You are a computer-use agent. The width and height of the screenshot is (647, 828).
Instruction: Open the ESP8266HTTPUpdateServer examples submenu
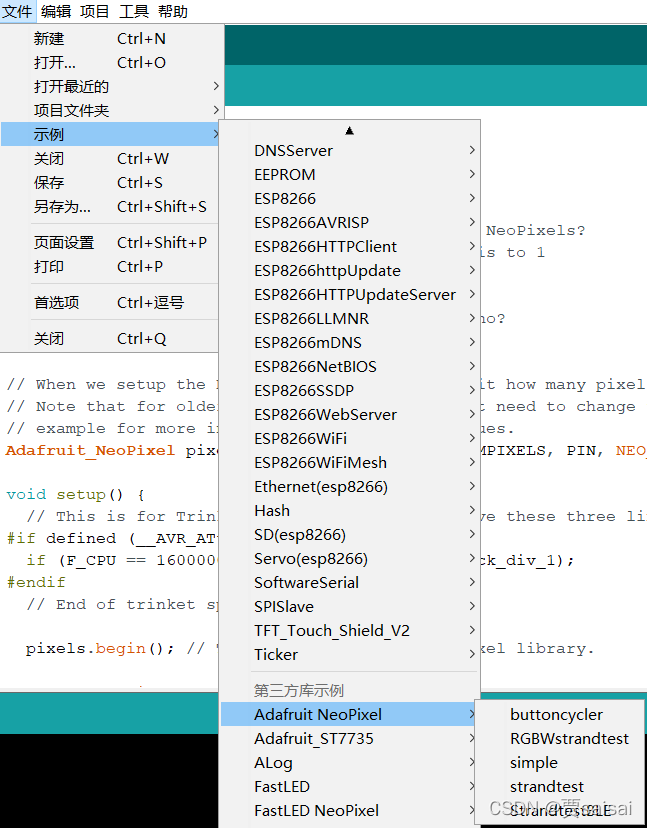pyautogui.click(x=350, y=295)
